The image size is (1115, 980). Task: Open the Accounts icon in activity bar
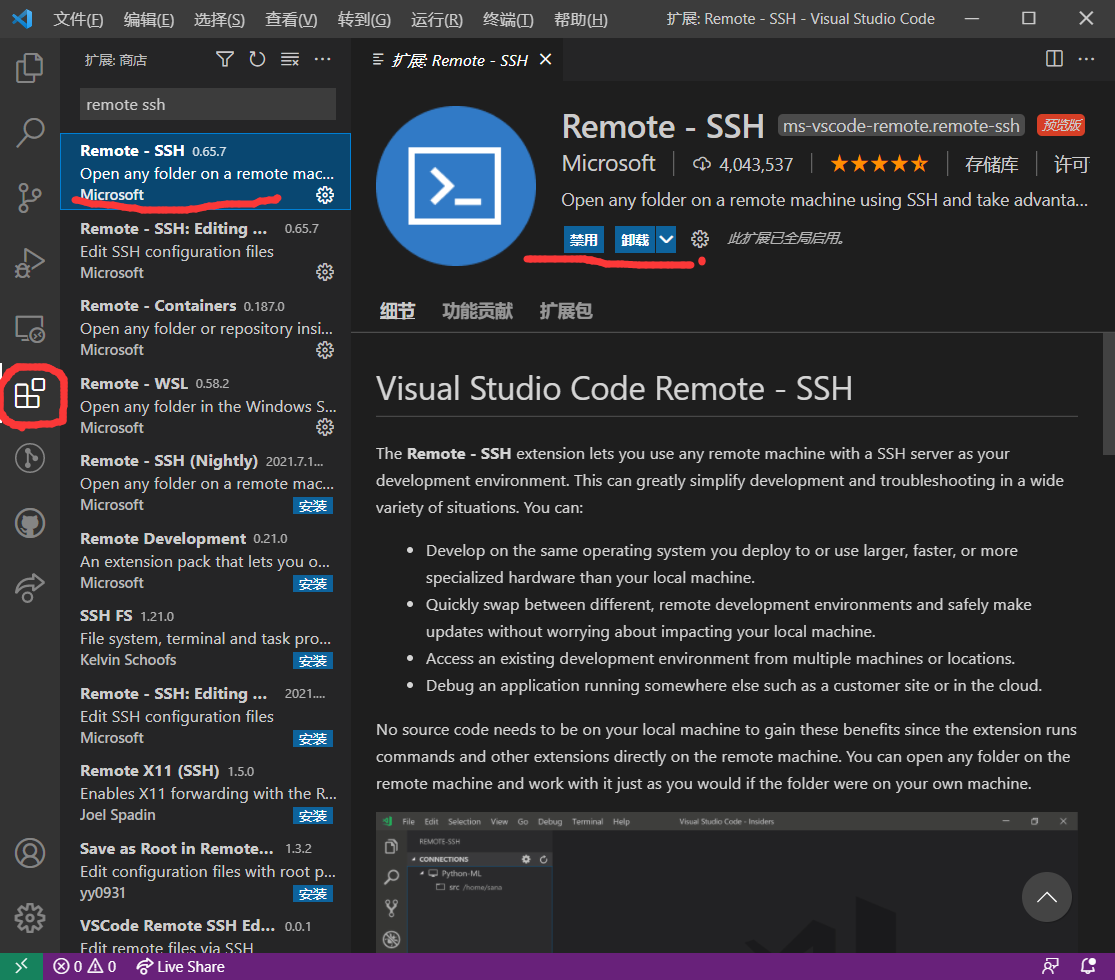click(30, 853)
